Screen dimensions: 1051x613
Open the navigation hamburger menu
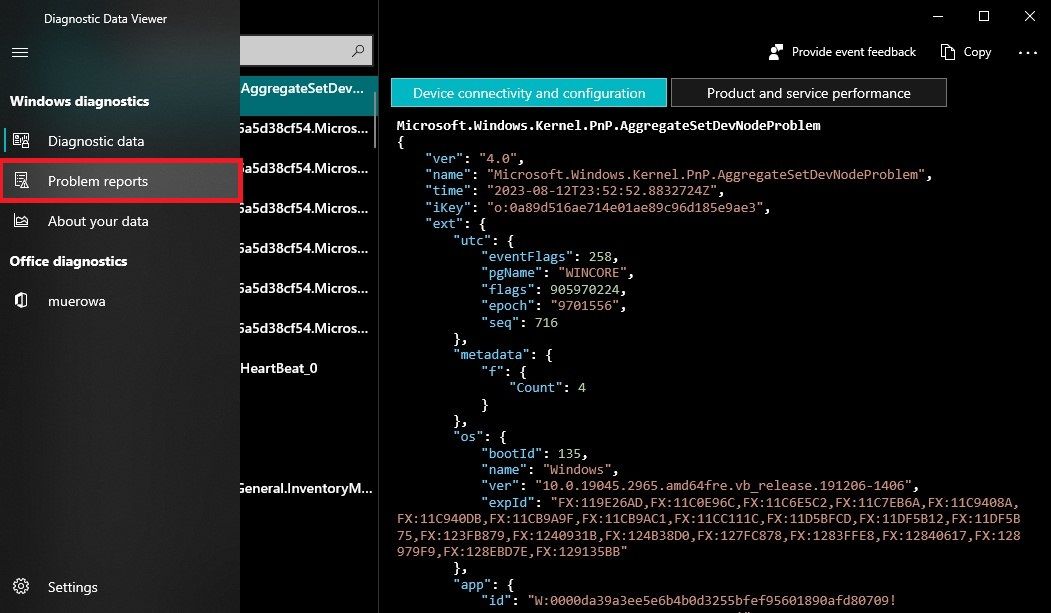pyautogui.click(x=20, y=52)
